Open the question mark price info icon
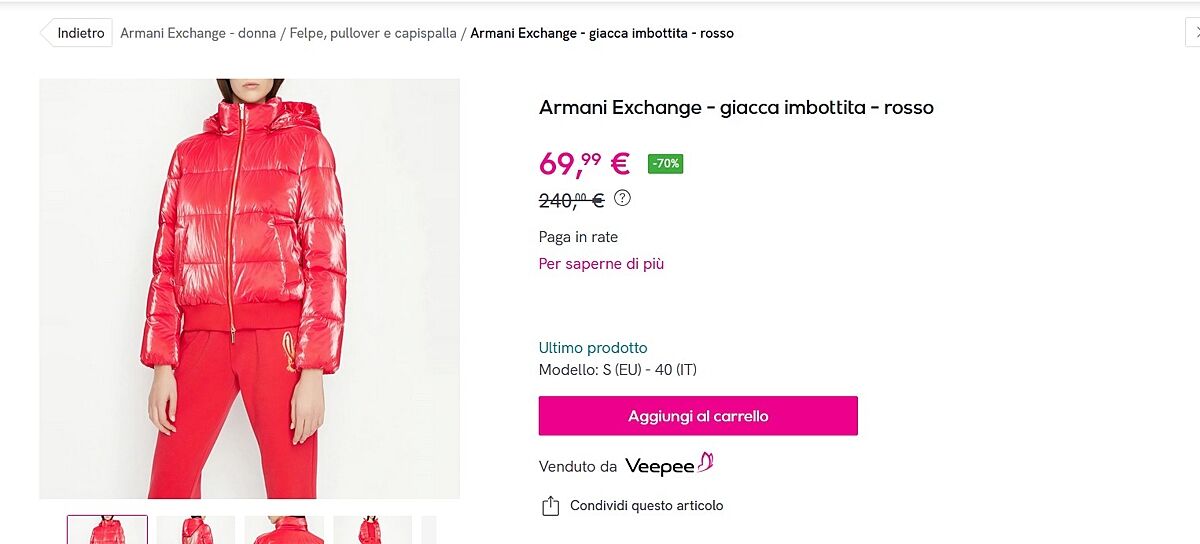The width and height of the screenshot is (1200, 544). 623,198
